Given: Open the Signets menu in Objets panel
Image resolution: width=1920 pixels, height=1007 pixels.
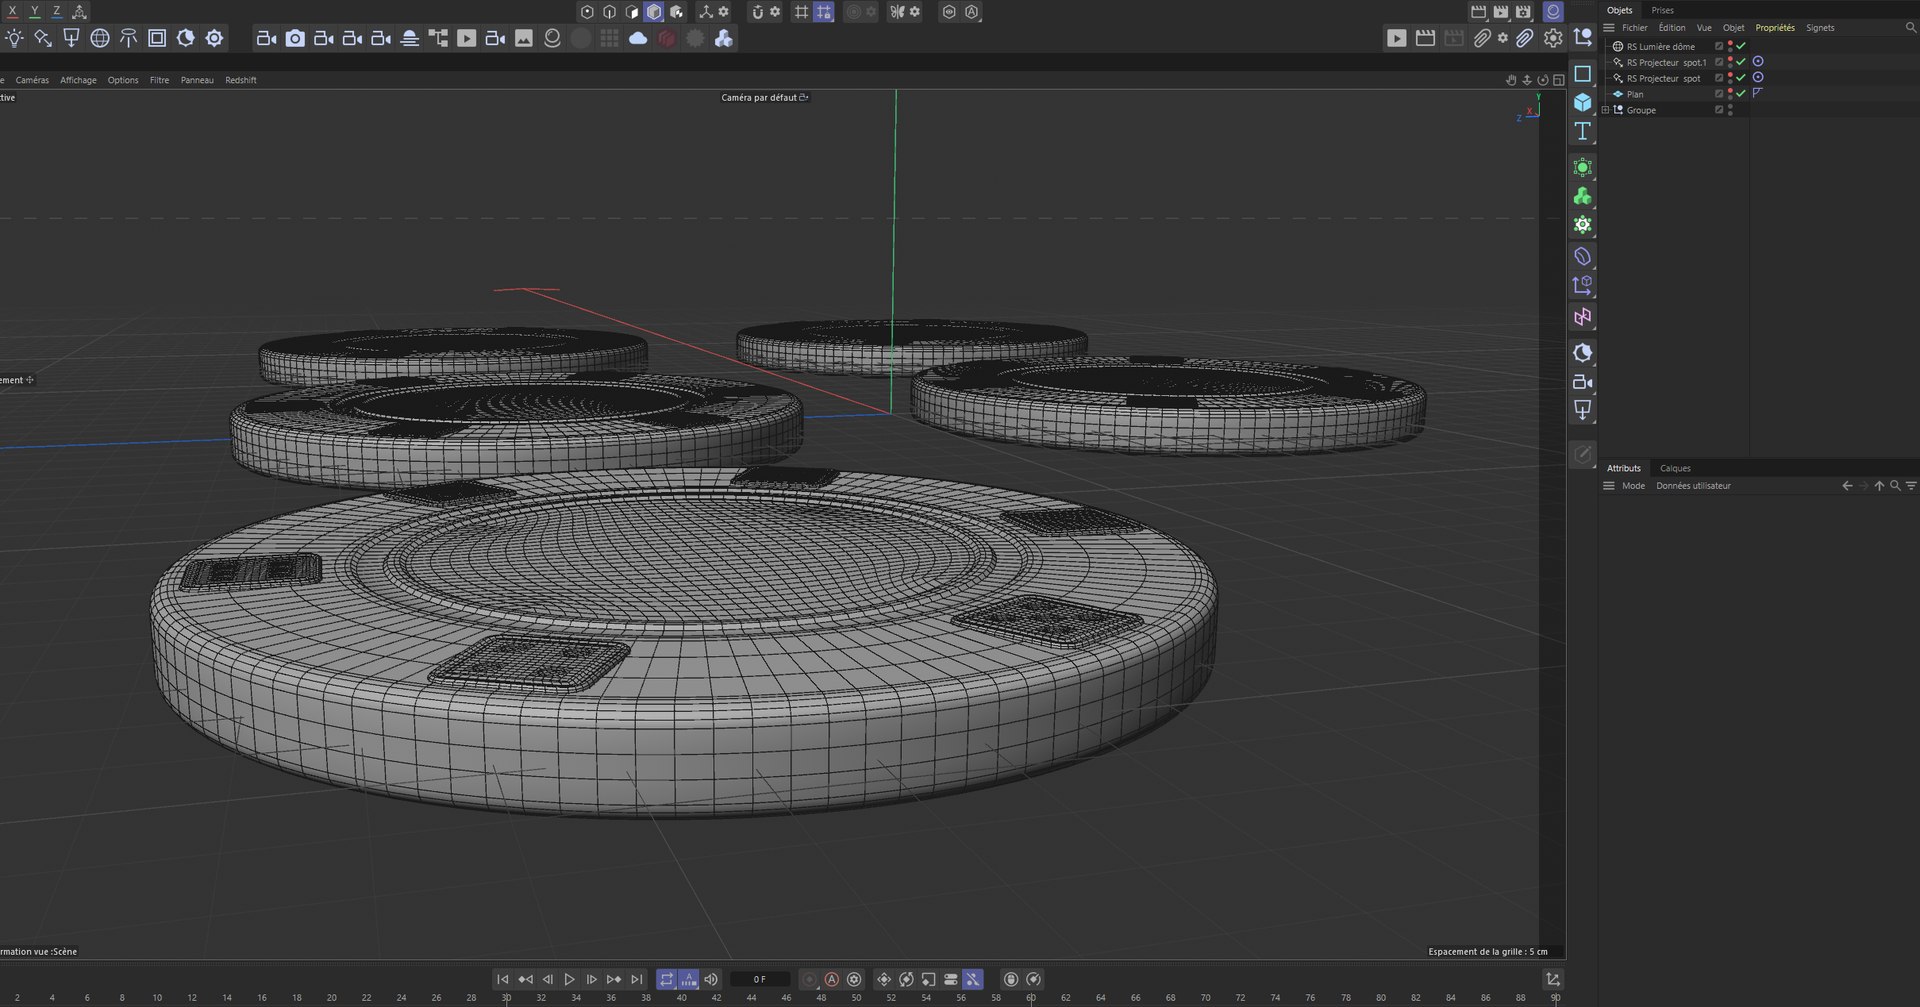Looking at the screenshot, I should coord(1820,28).
